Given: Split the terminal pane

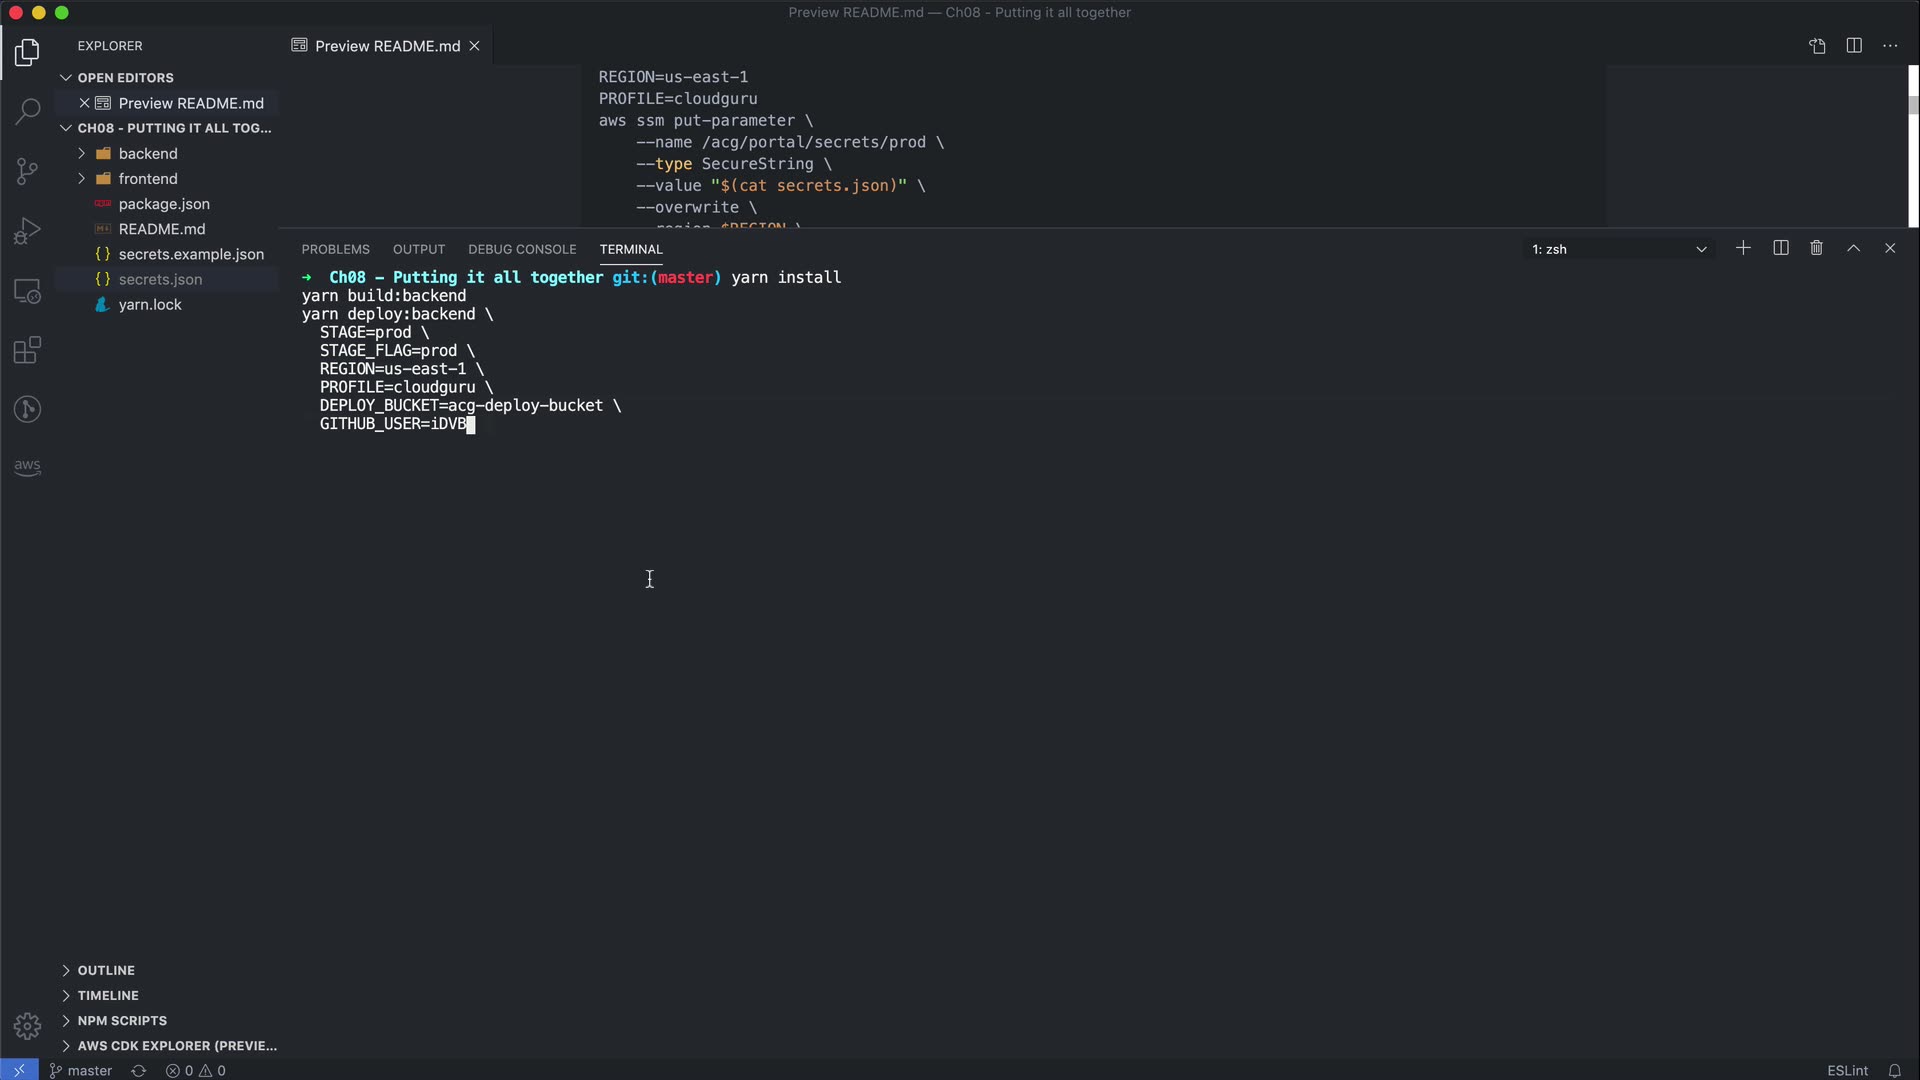Looking at the screenshot, I should click(1780, 248).
